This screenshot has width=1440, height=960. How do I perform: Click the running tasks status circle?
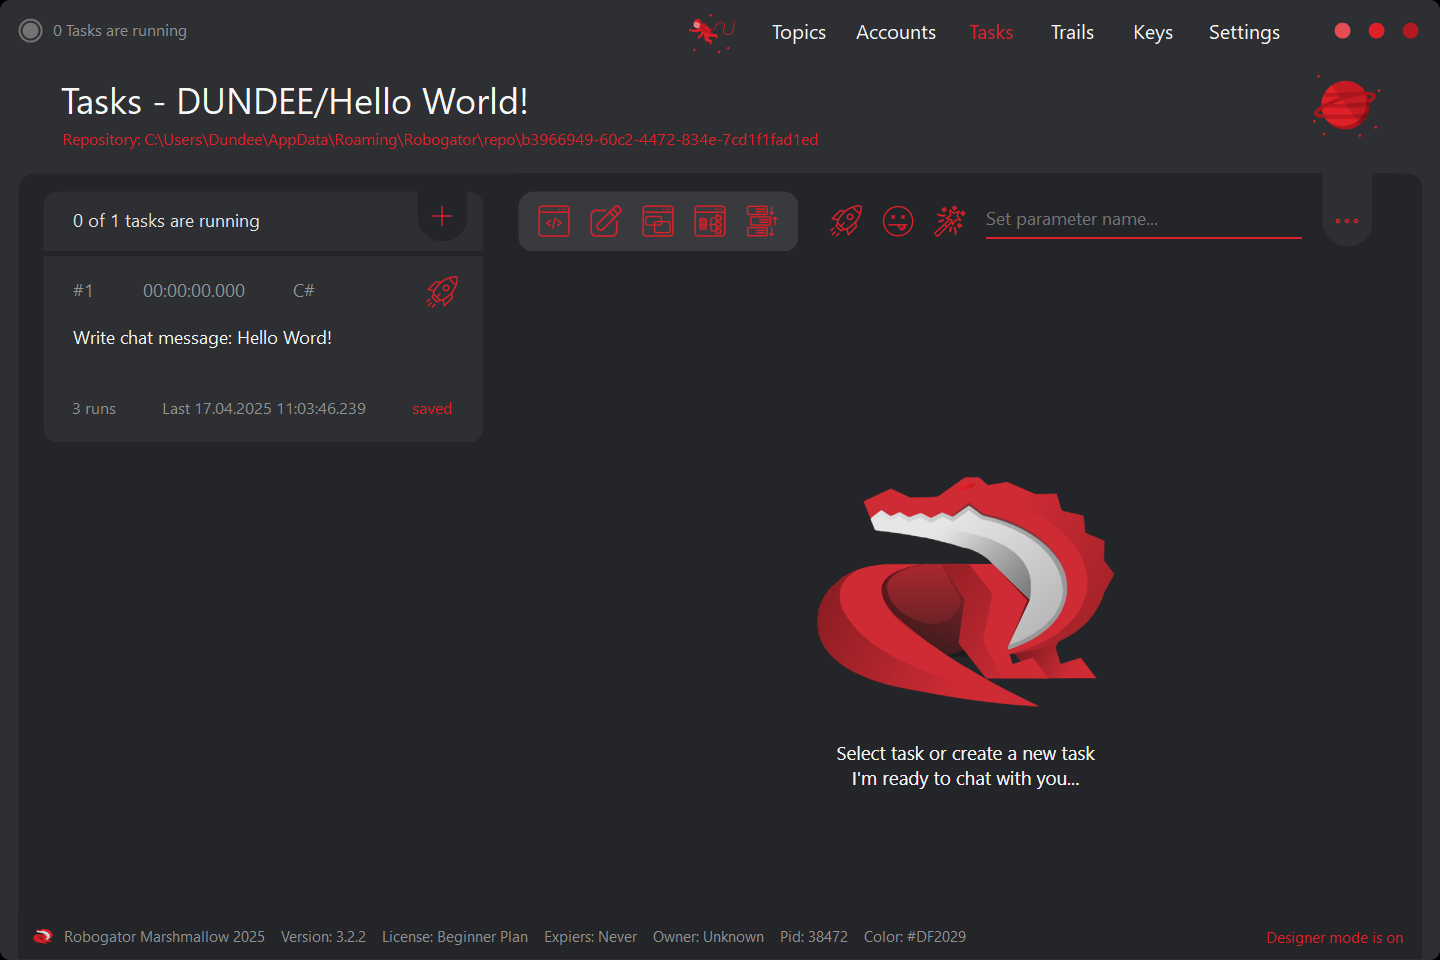coord(31,31)
